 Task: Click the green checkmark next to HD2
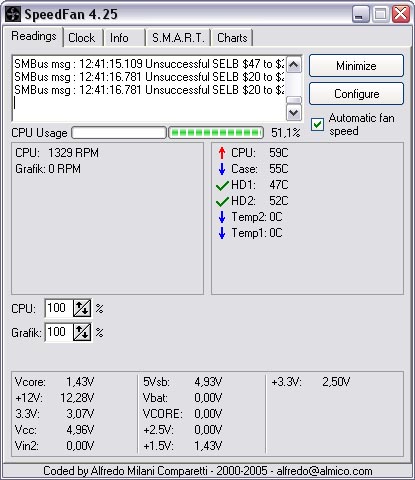[x=222, y=201]
